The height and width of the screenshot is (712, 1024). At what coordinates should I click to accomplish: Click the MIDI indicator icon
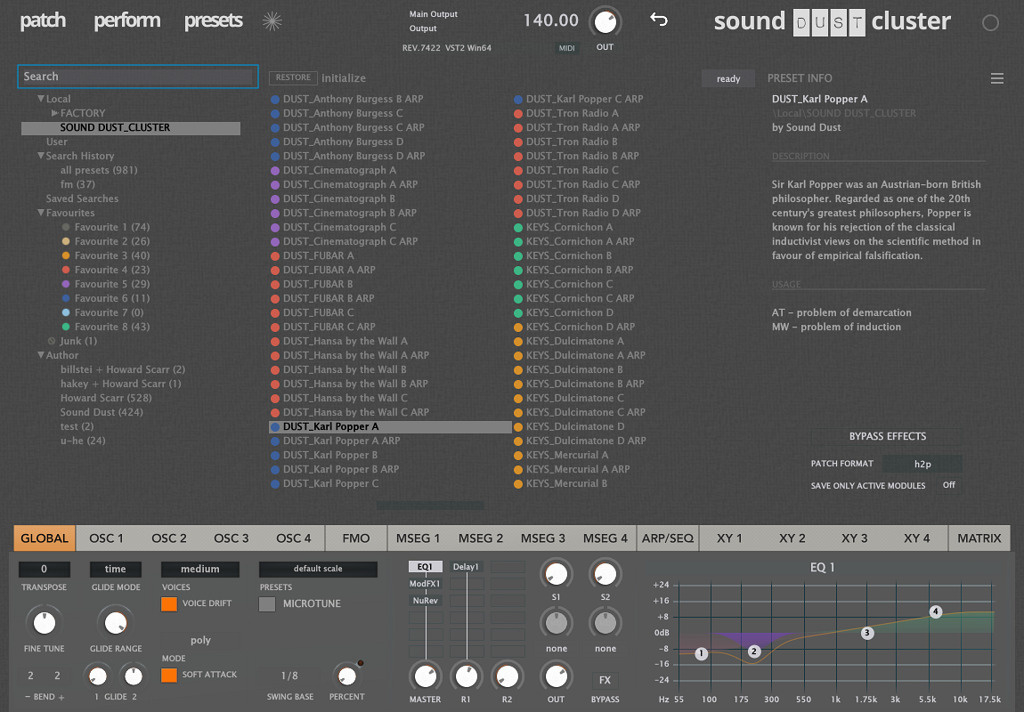click(x=567, y=47)
